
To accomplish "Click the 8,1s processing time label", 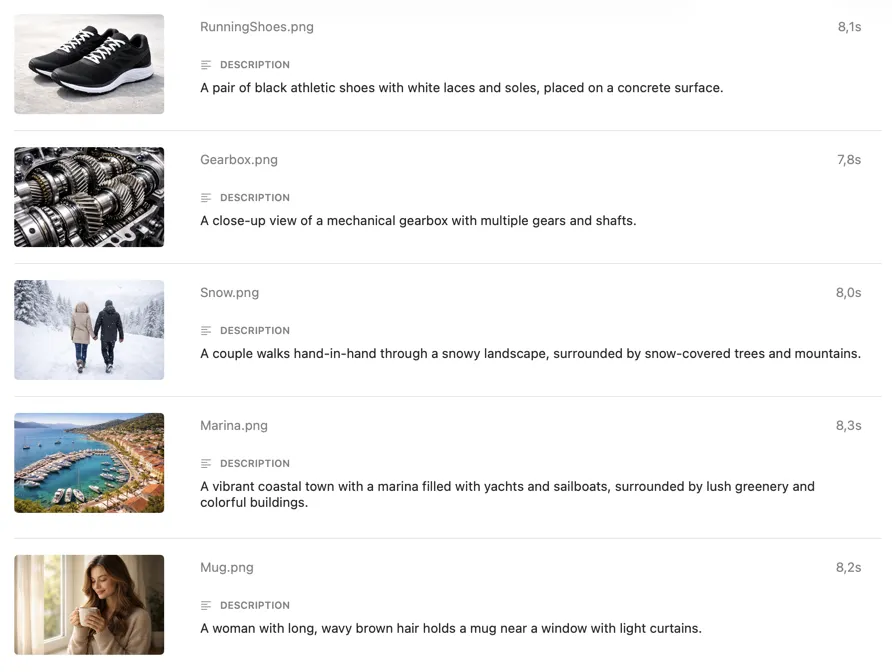I will pyautogui.click(x=849, y=27).
